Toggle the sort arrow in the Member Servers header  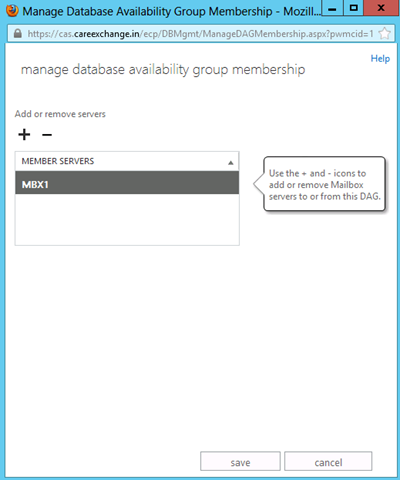coord(230,163)
